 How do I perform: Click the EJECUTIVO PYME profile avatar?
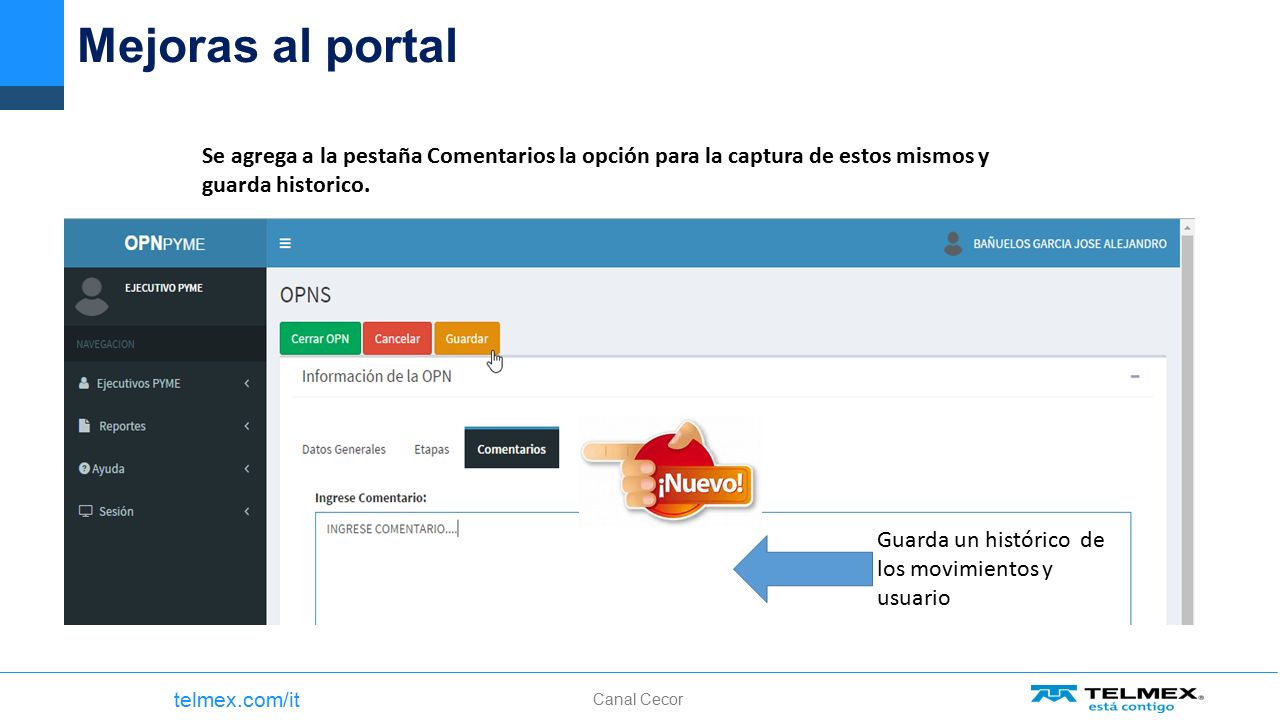[92, 296]
